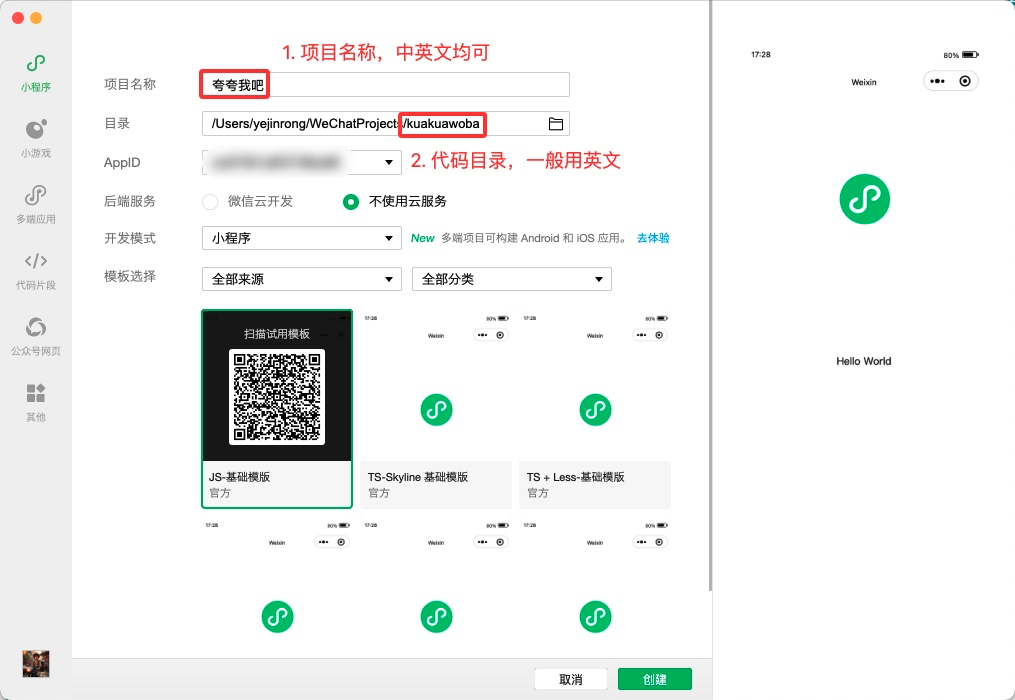Select 不使用云服务 radio option
The height and width of the screenshot is (700, 1015).
(x=351, y=202)
